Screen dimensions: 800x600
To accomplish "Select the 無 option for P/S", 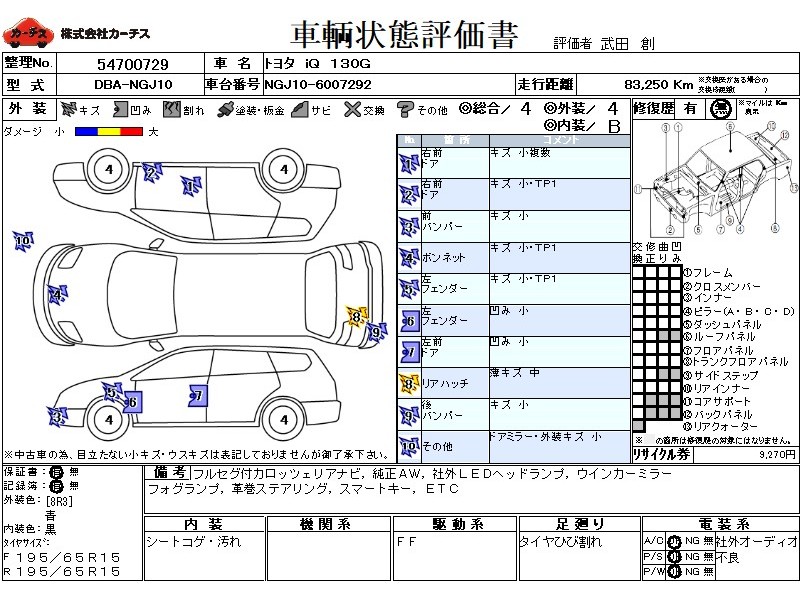I will 708,557.
